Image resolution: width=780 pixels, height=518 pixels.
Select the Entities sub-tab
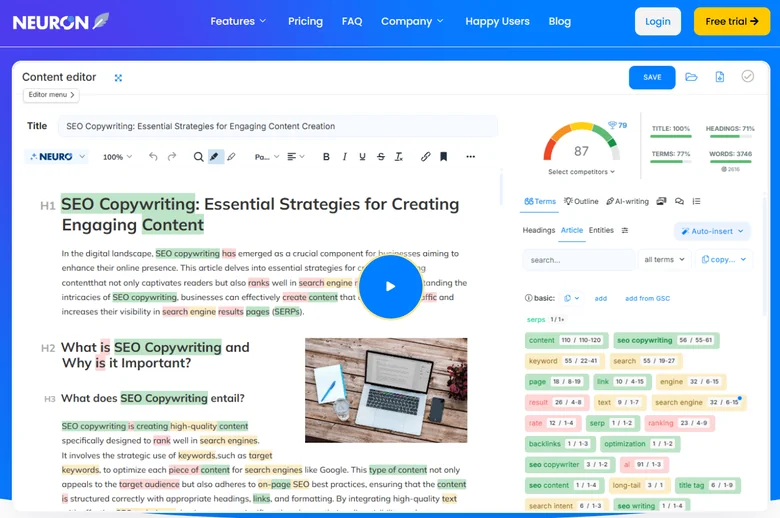pyautogui.click(x=601, y=230)
